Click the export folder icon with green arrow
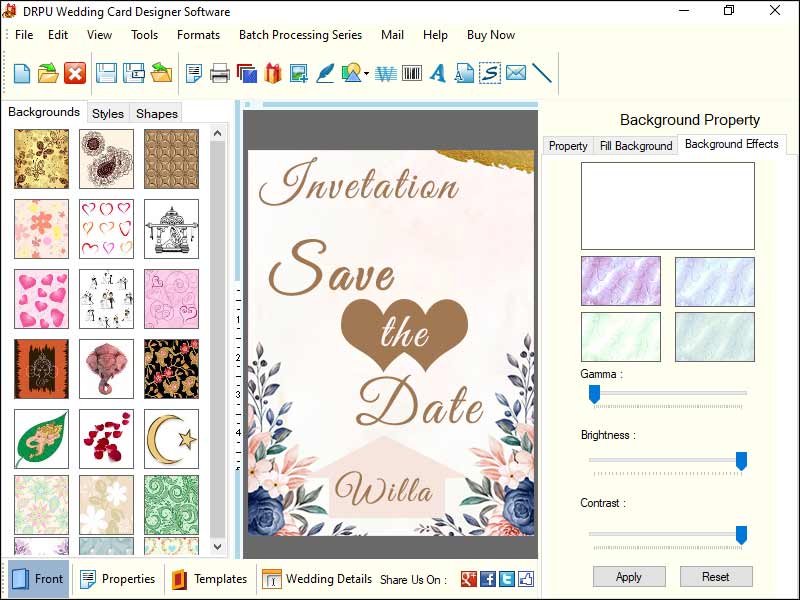The image size is (800, 600). (161, 73)
